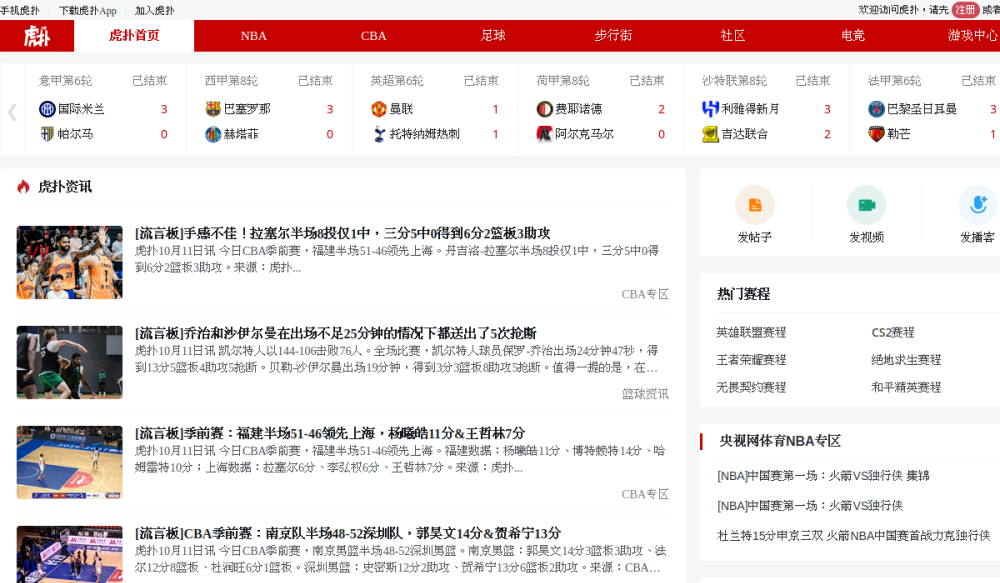The height and width of the screenshot is (583, 1000).
Task: Click the 加入虎扑 top link
Action: point(154,10)
